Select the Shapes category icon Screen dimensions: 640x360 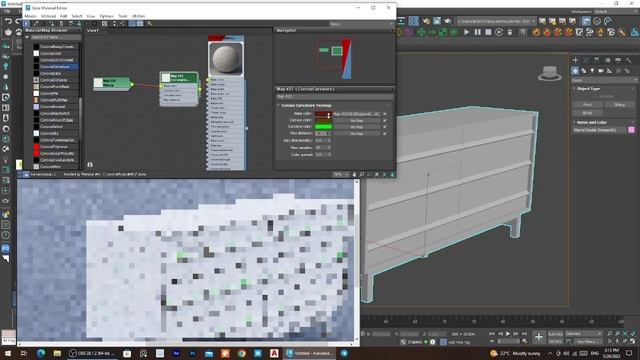pyautogui.click(x=584, y=71)
